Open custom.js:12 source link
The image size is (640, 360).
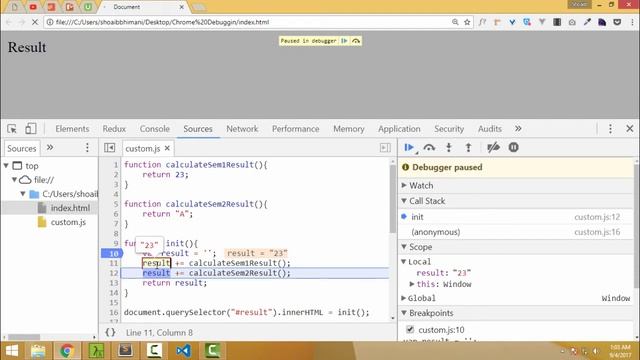pyautogui.click(x=597, y=217)
